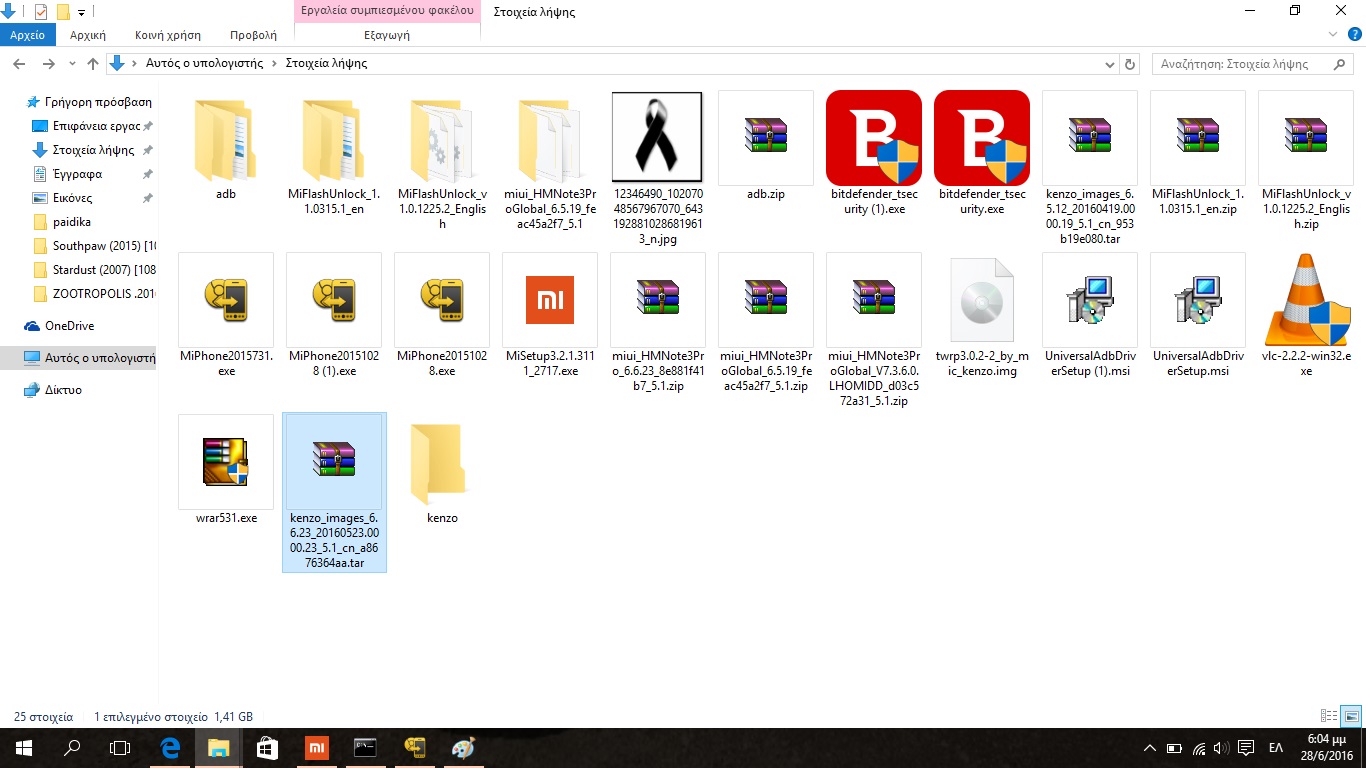Click the search box for Στοιχεία λήψης
Image resolution: width=1366 pixels, height=768 pixels.
click(1240, 64)
